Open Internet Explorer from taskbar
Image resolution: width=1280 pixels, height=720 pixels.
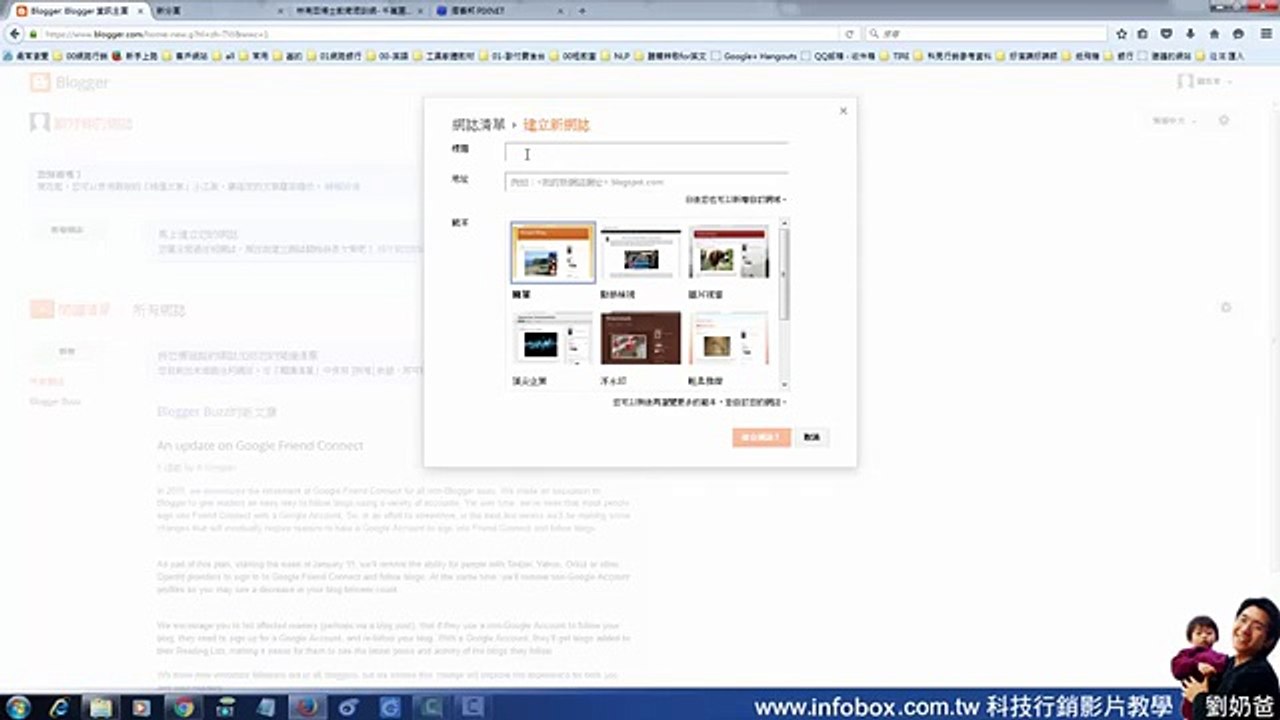tap(61, 707)
